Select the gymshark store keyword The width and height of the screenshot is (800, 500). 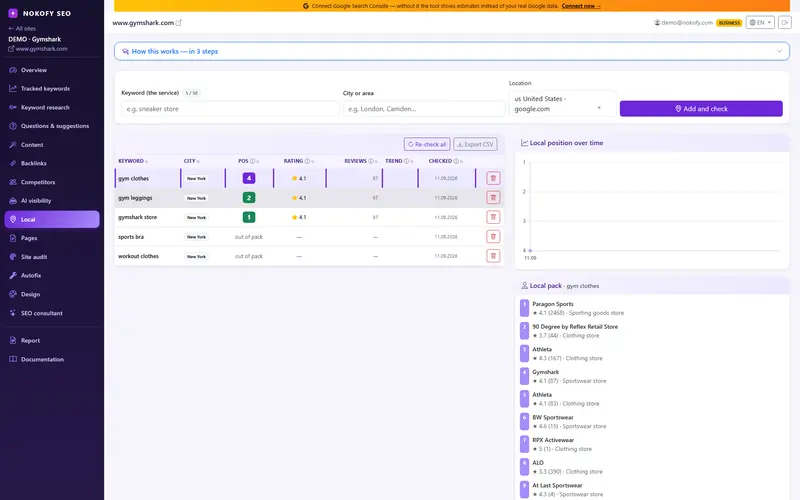point(137,217)
